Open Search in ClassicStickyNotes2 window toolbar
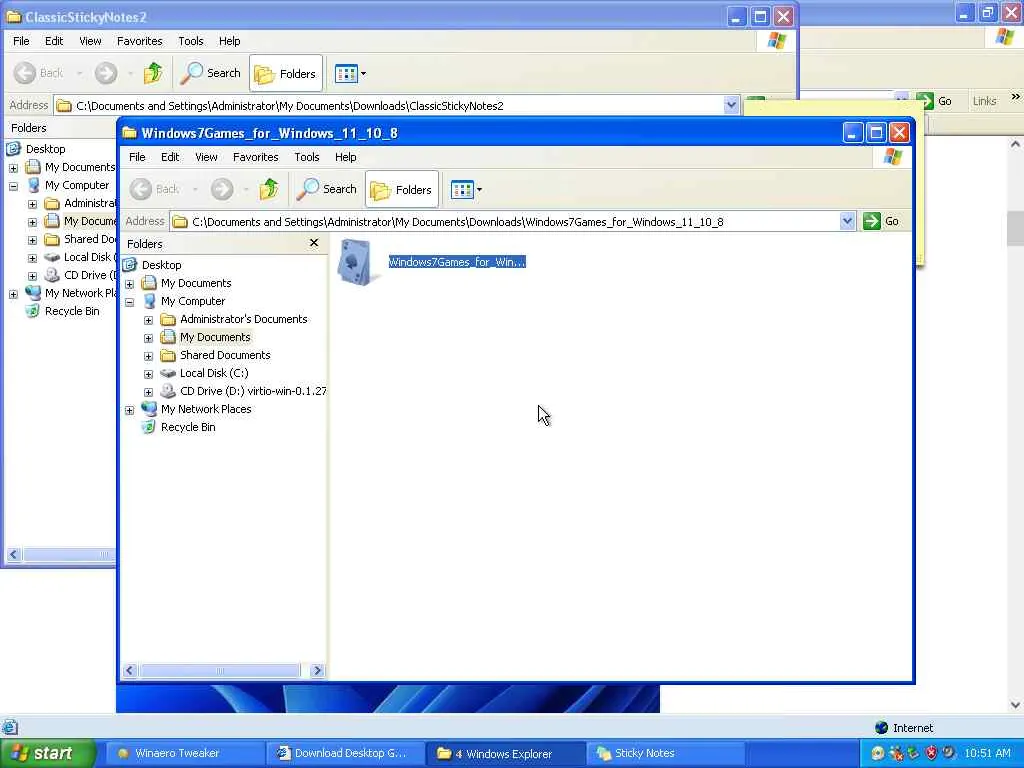 (211, 73)
